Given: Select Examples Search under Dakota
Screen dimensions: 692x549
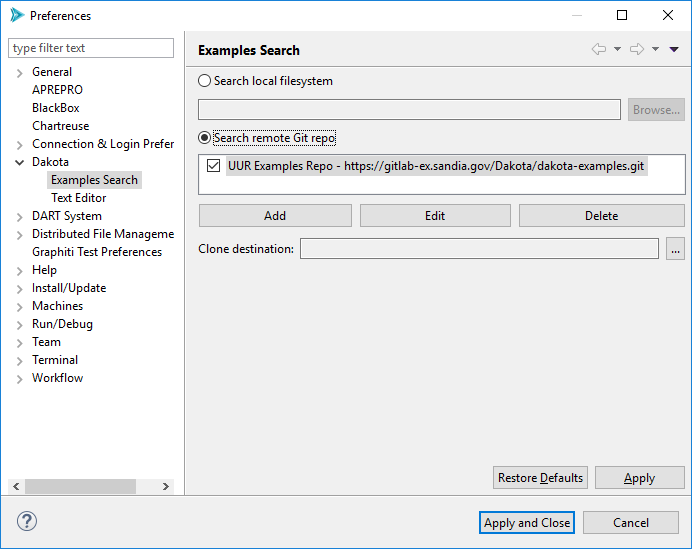Looking at the screenshot, I should pos(94,180).
